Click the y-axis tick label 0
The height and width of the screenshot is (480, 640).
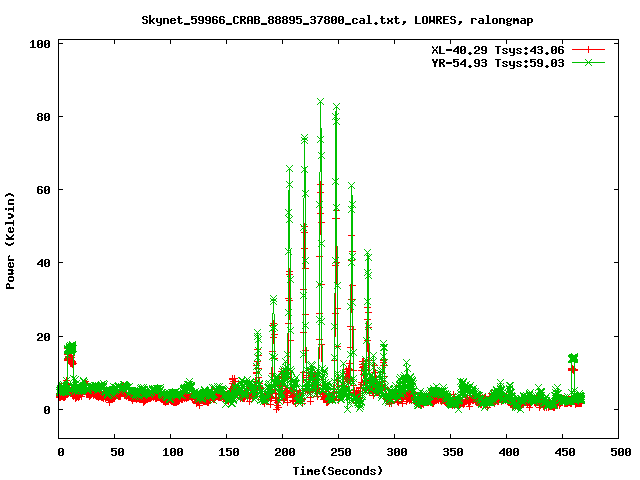(47, 410)
